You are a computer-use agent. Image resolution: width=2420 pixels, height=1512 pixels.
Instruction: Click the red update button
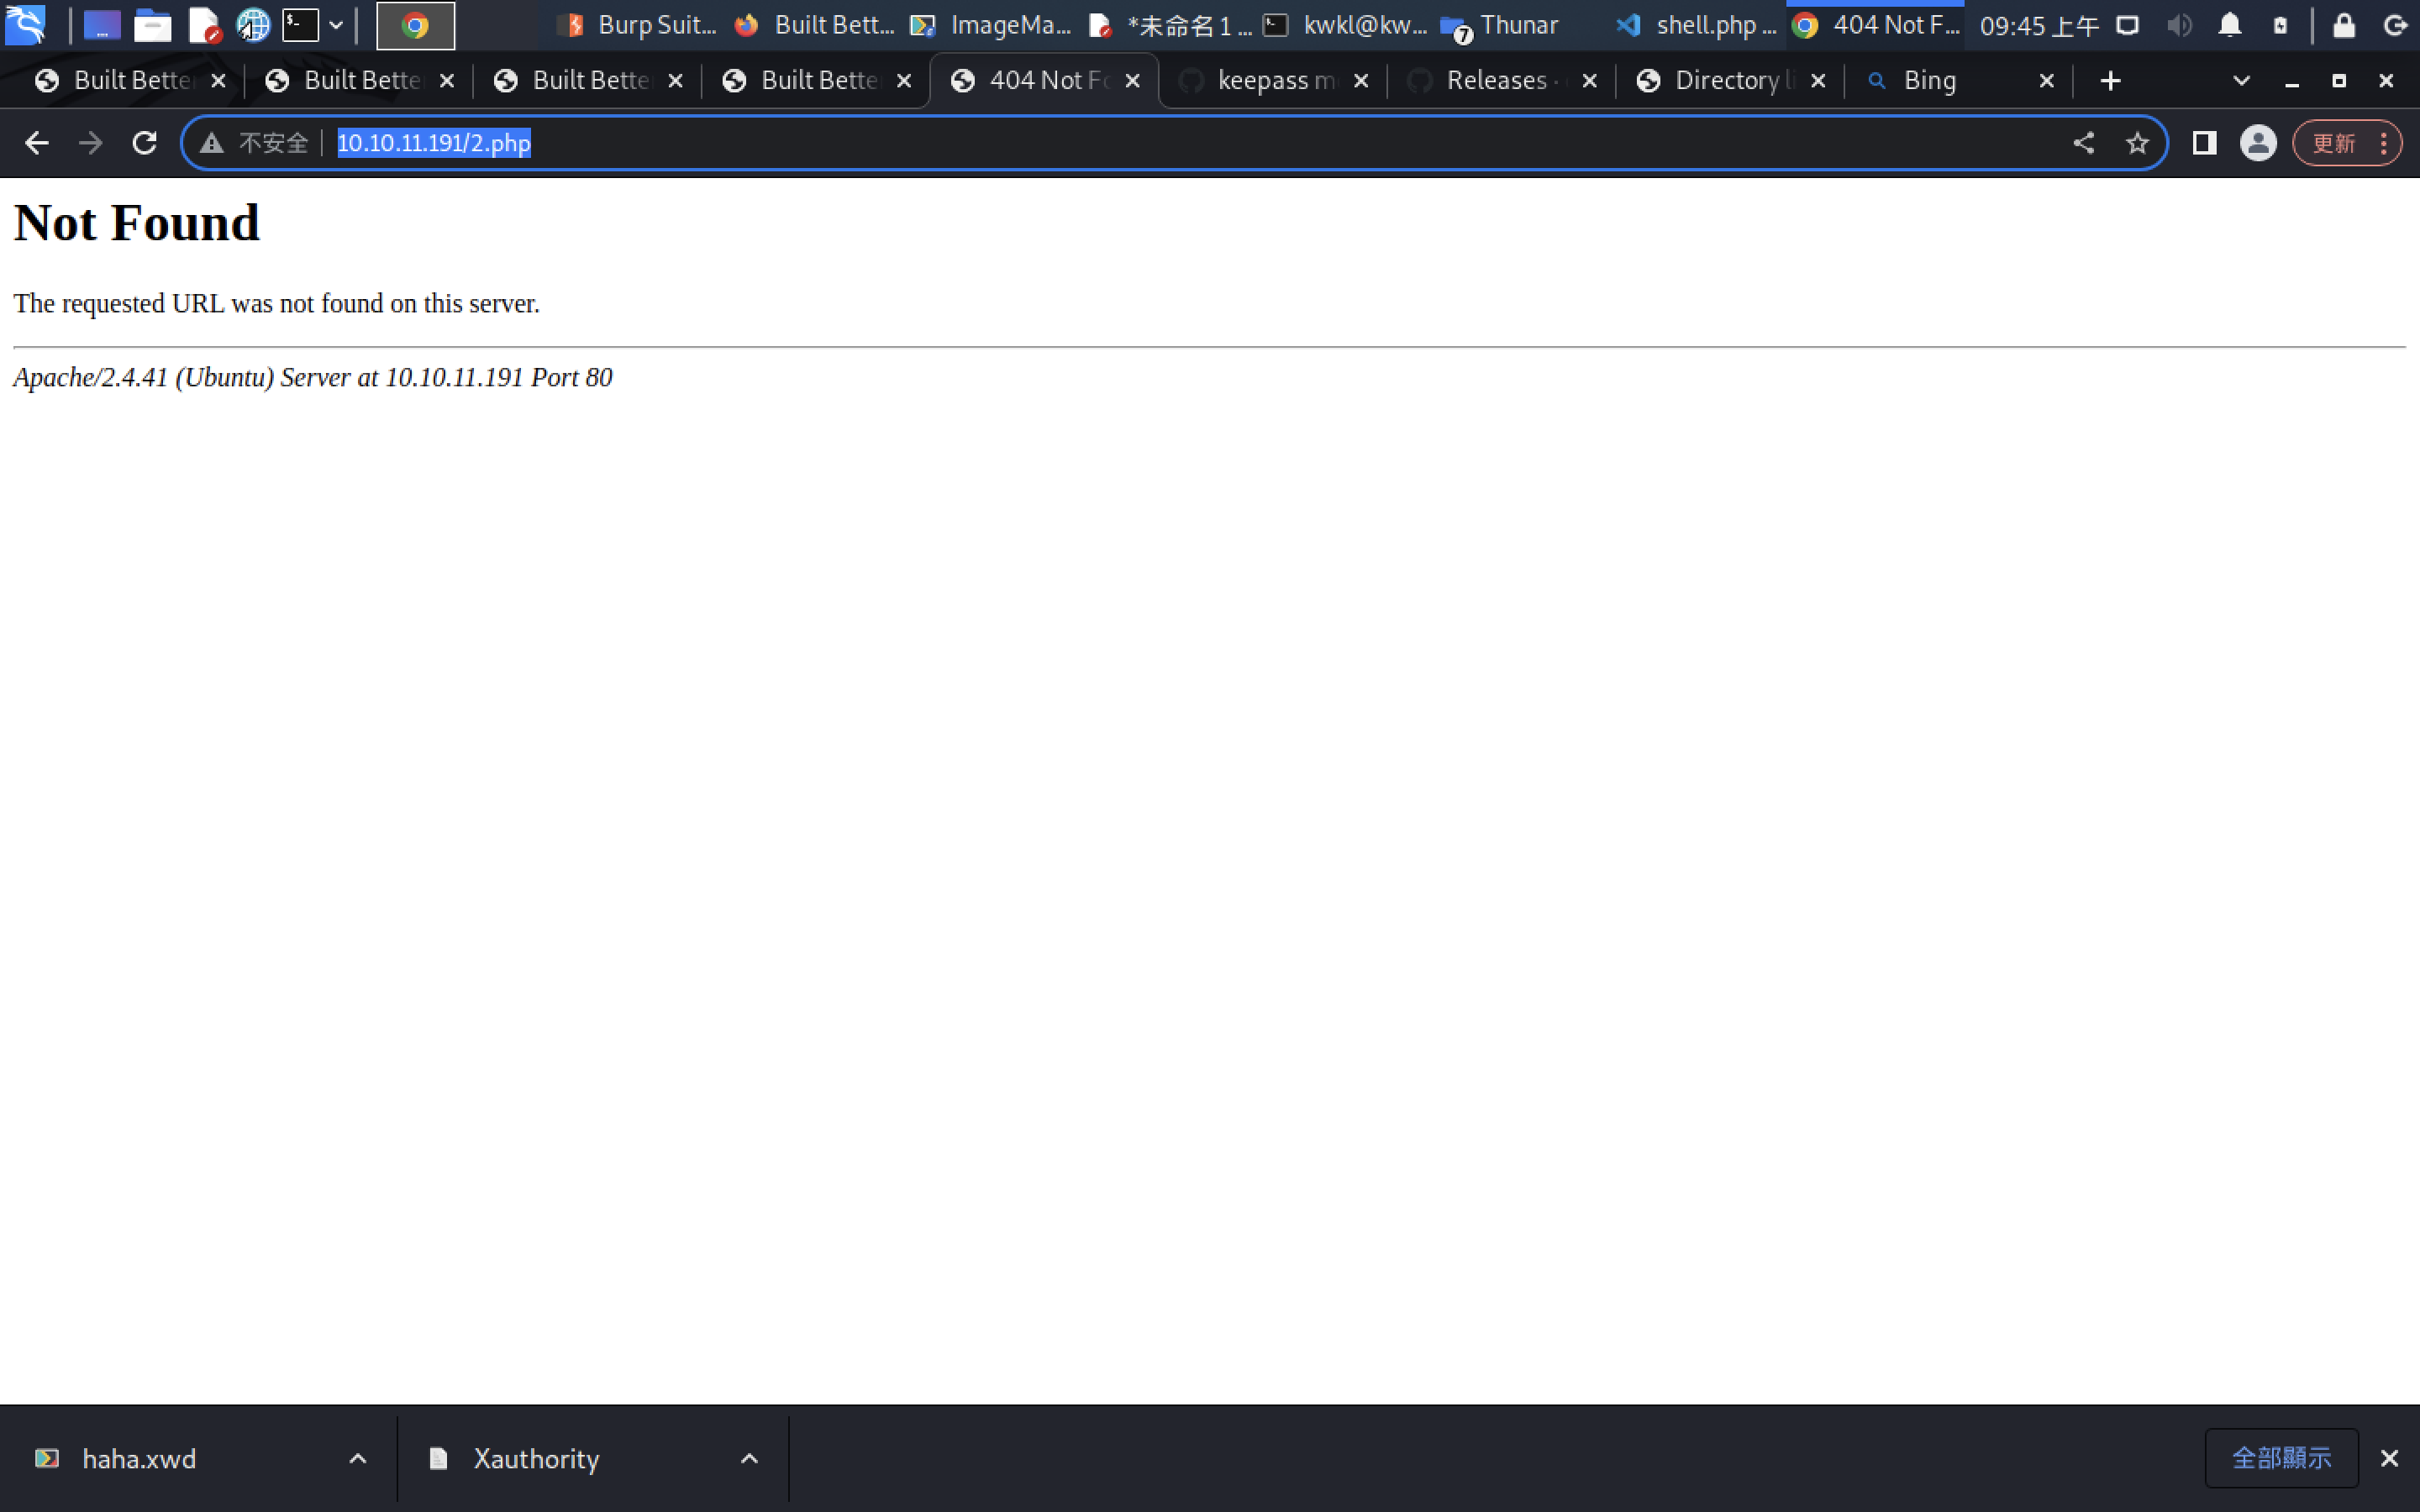pos(2334,143)
